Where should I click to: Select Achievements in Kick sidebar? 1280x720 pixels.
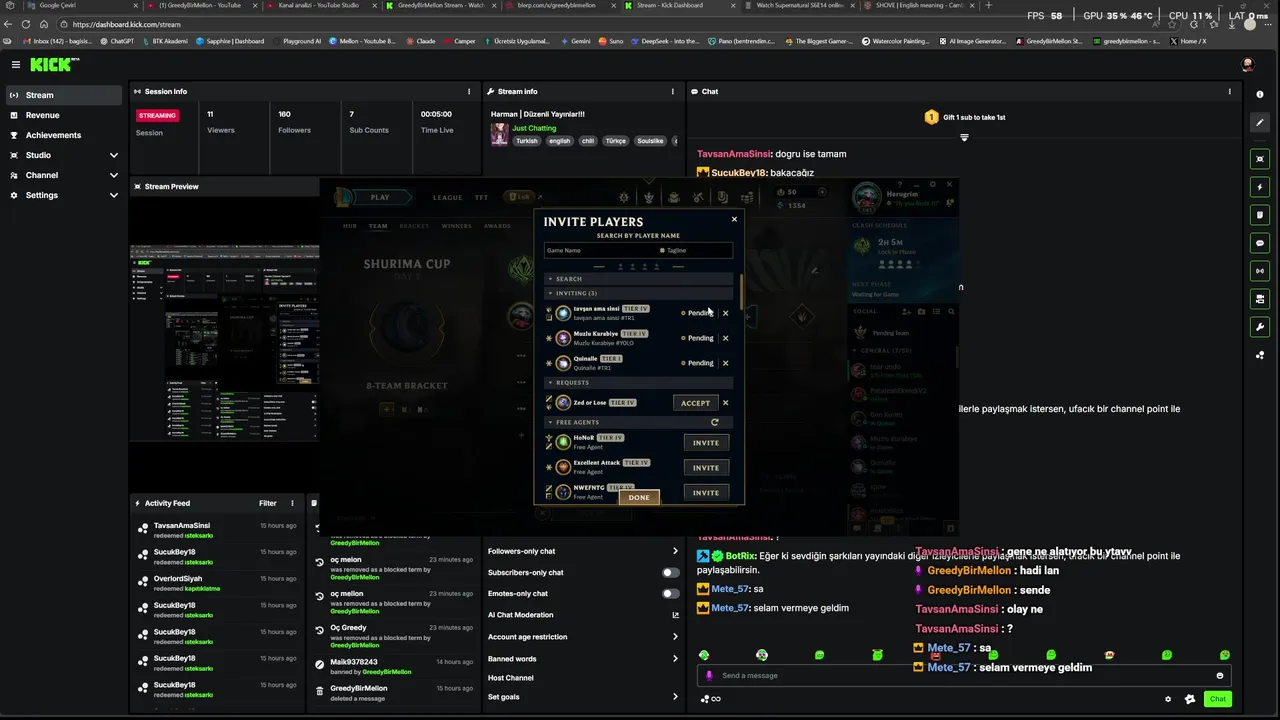(64, 135)
